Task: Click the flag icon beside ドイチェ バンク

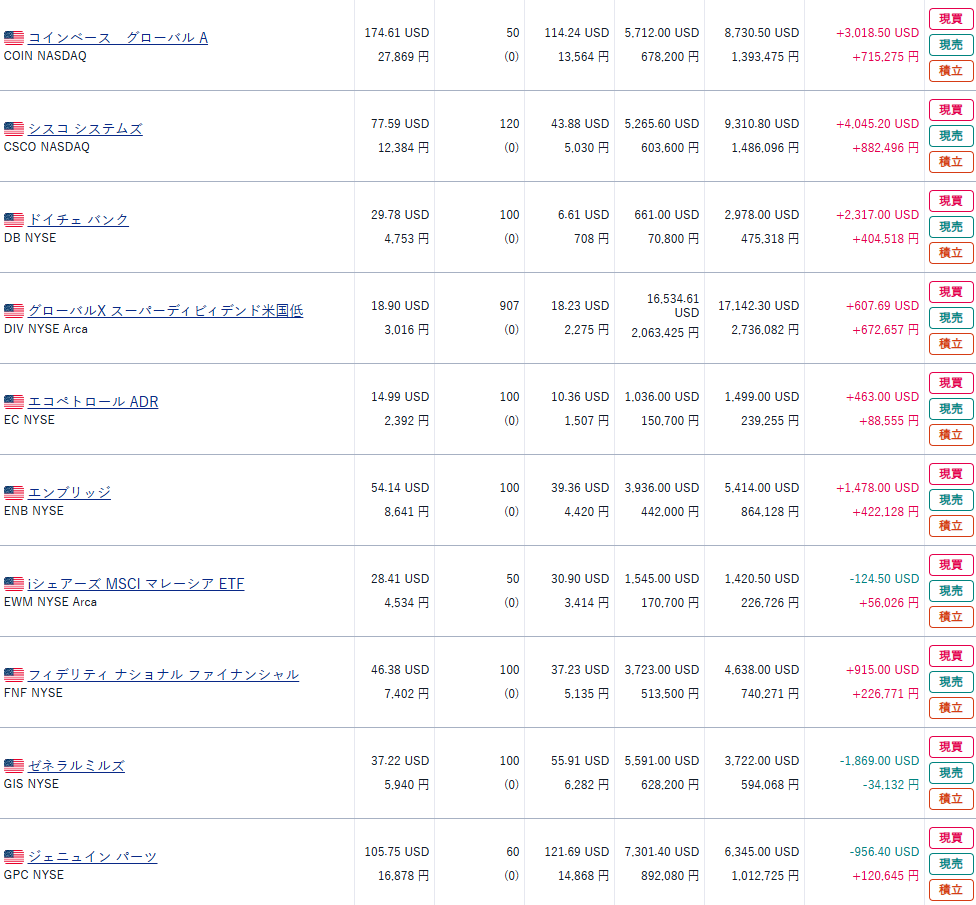Action: pos(14,220)
